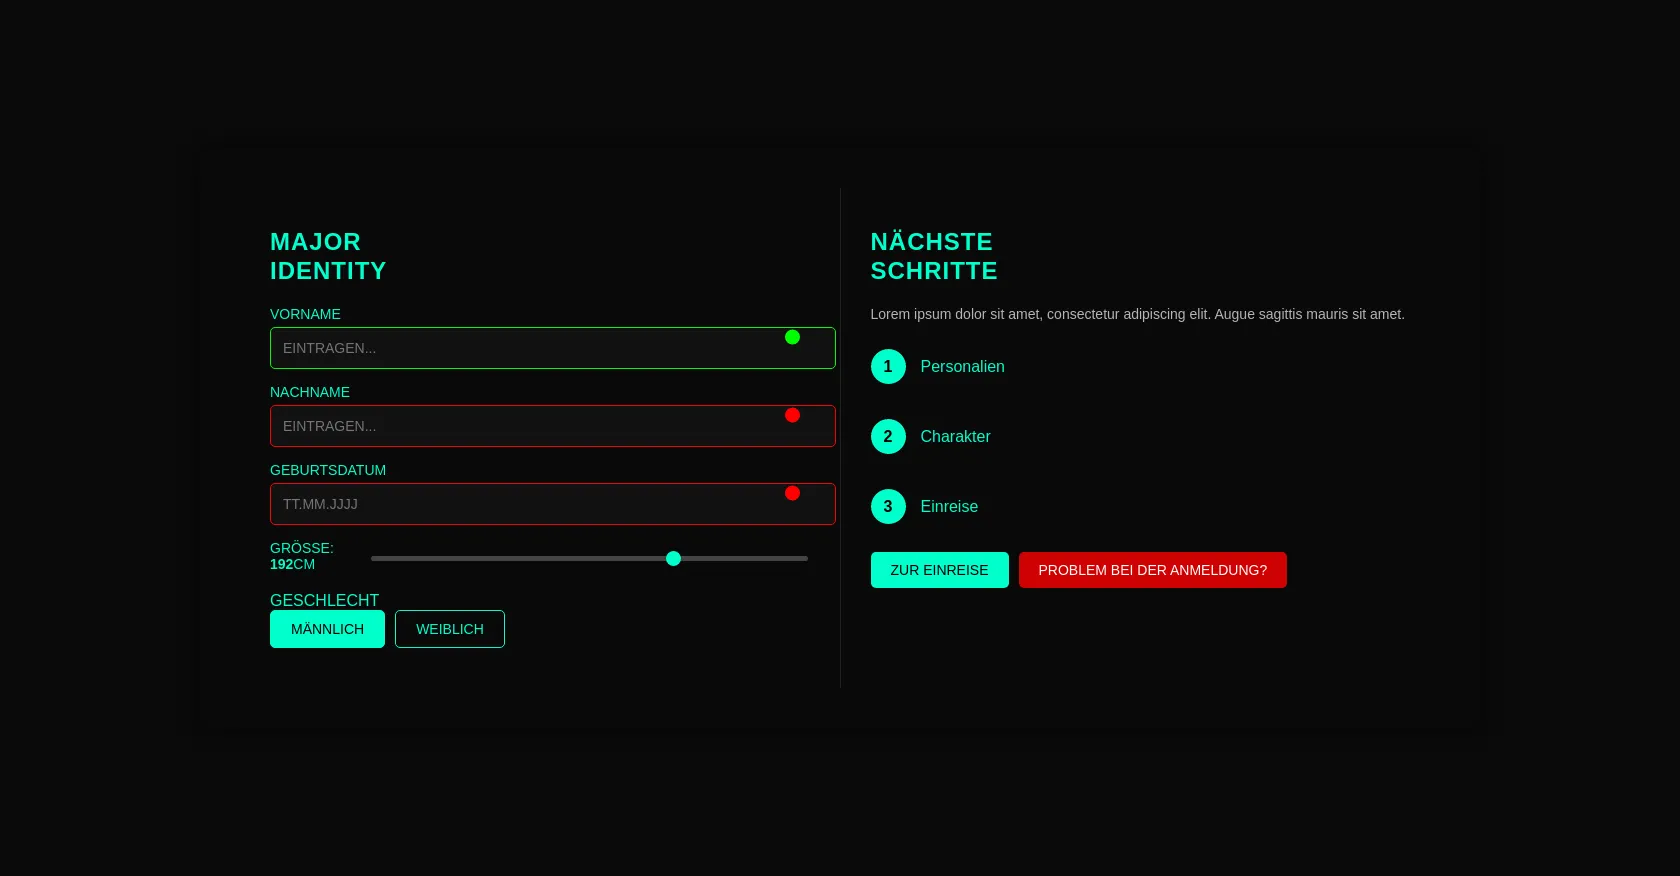The width and height of the screenshot is (1680, 876).
Task: Click Problem bei der Anmeldung button
Action: coord(1152,570)
